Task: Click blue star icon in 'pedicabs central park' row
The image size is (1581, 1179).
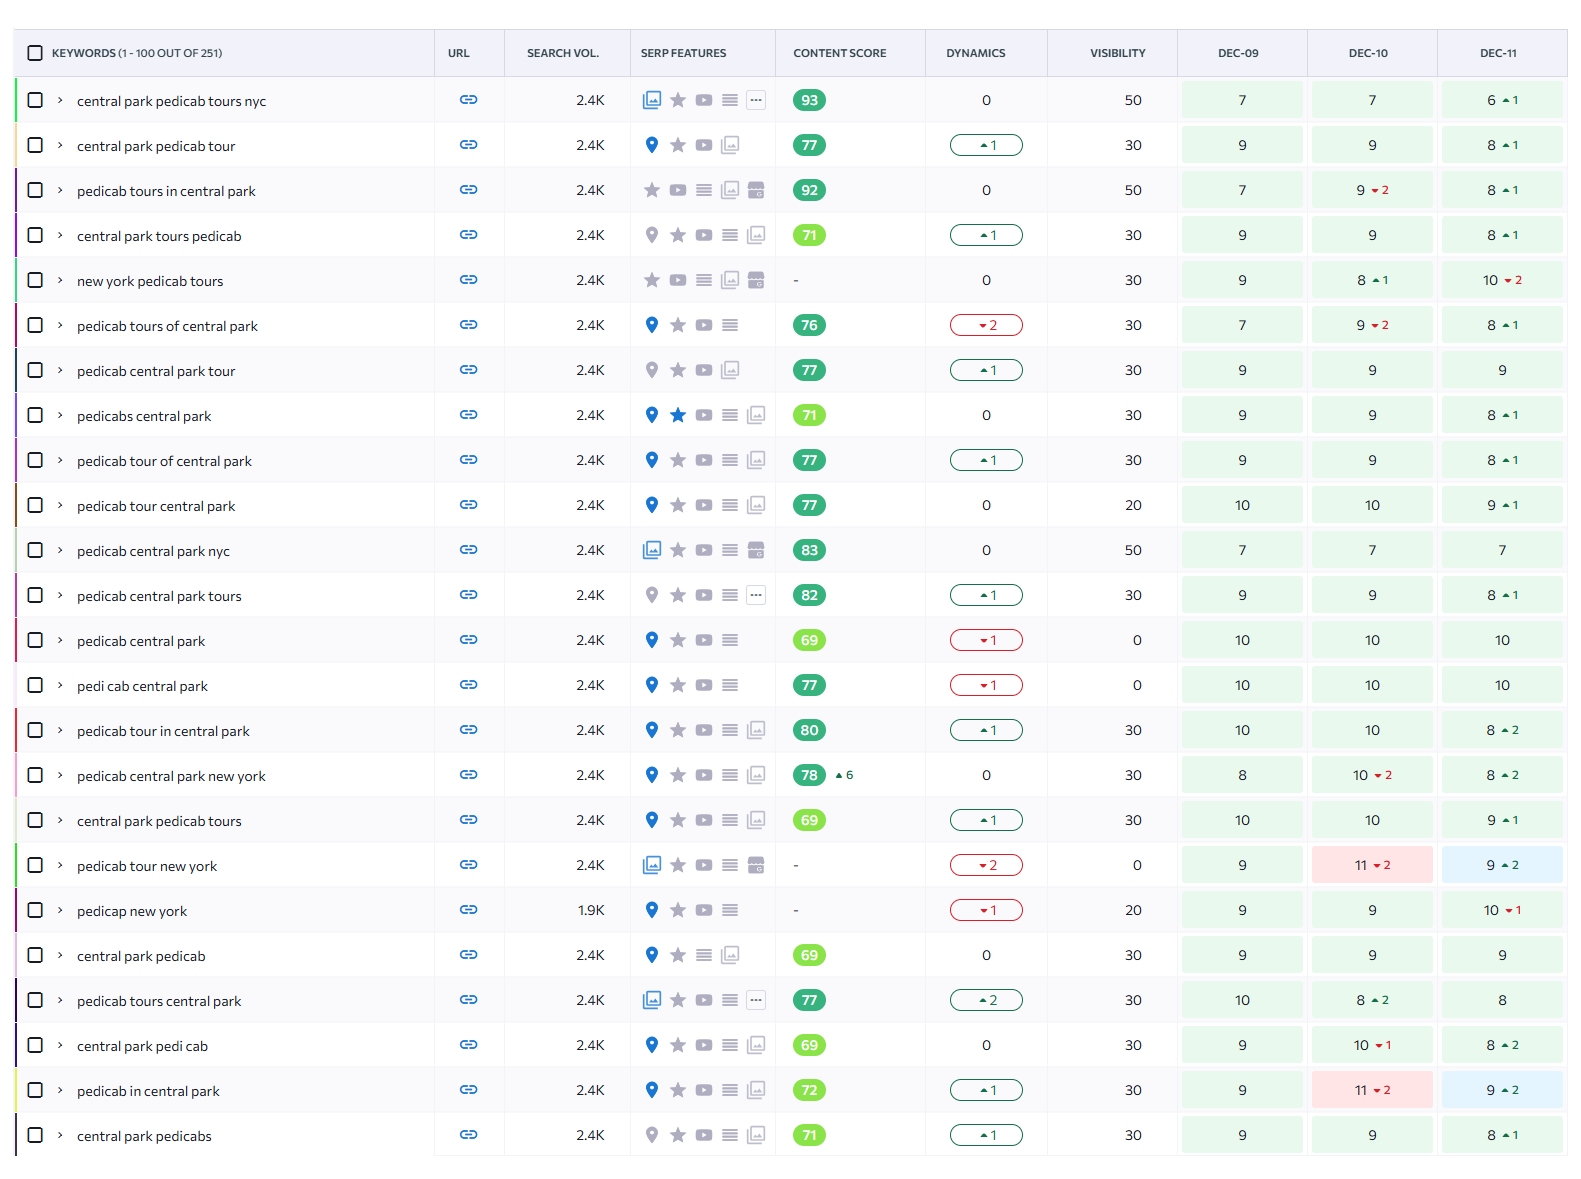Action: coord(678,415)
